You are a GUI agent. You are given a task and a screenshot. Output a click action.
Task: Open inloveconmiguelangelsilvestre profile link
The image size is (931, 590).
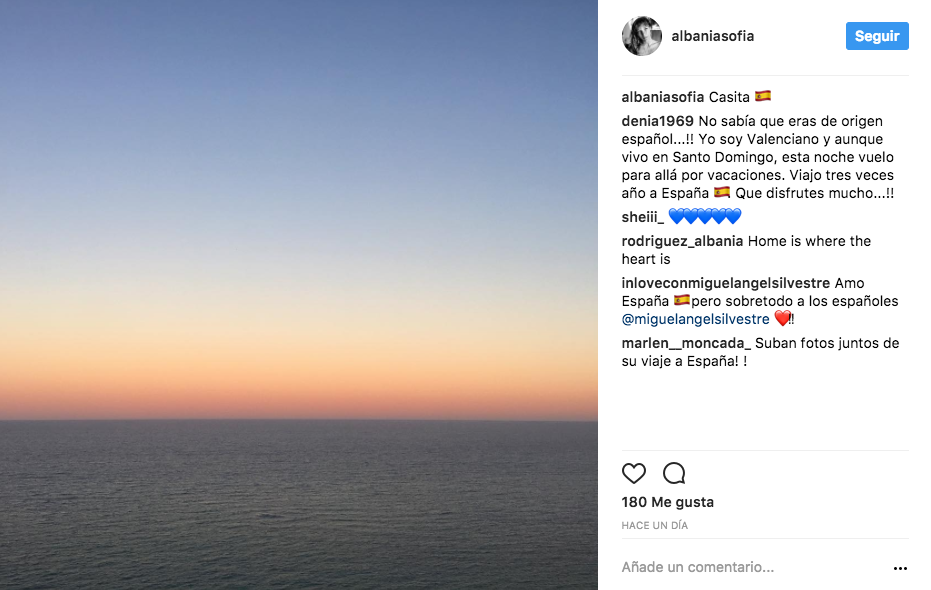pyautogui.click(x=725, y=283)
